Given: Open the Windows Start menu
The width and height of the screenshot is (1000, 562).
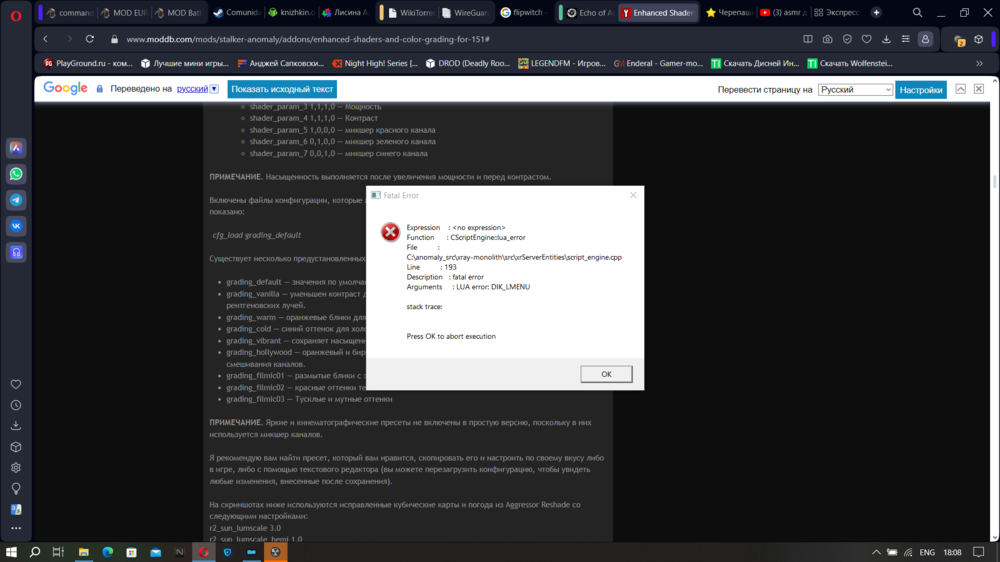Looking at the screenshot, I should [x=11, y=552].
